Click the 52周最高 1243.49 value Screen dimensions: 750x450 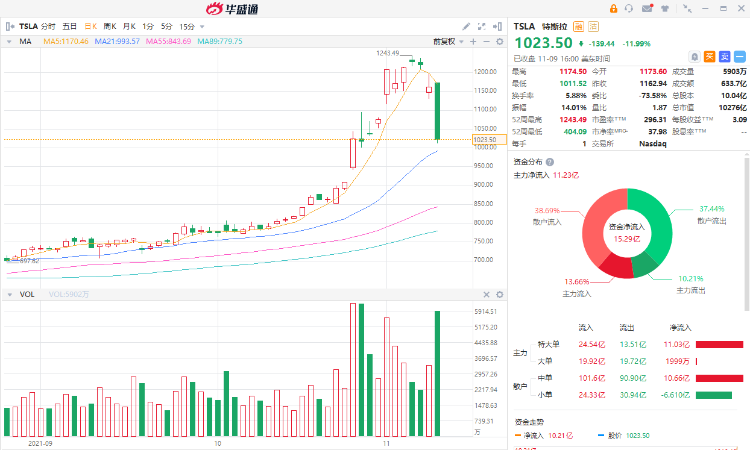coord(573,120)
